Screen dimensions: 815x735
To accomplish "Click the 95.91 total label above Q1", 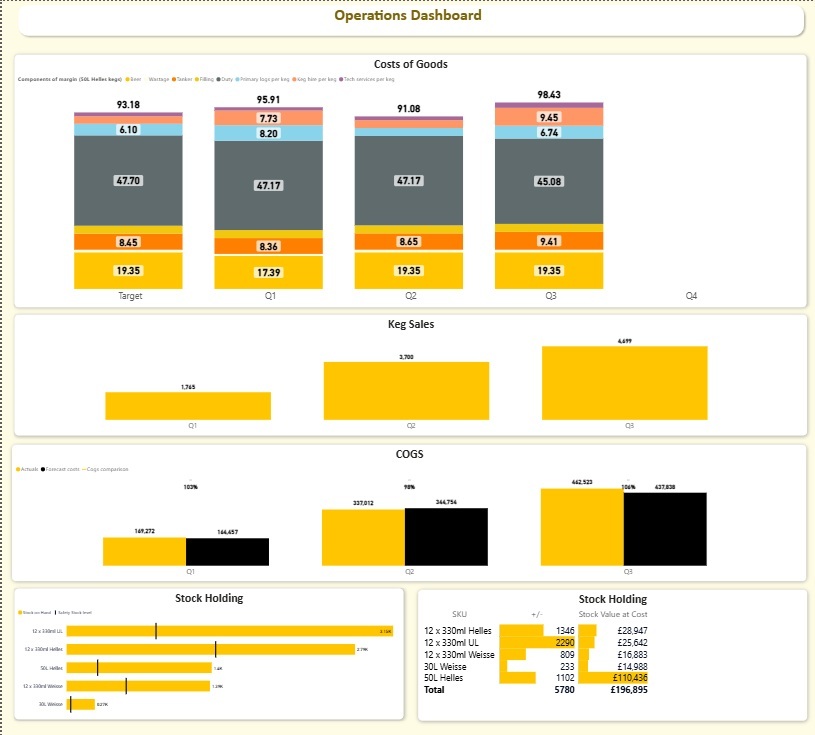I will [x=268, y=99].
